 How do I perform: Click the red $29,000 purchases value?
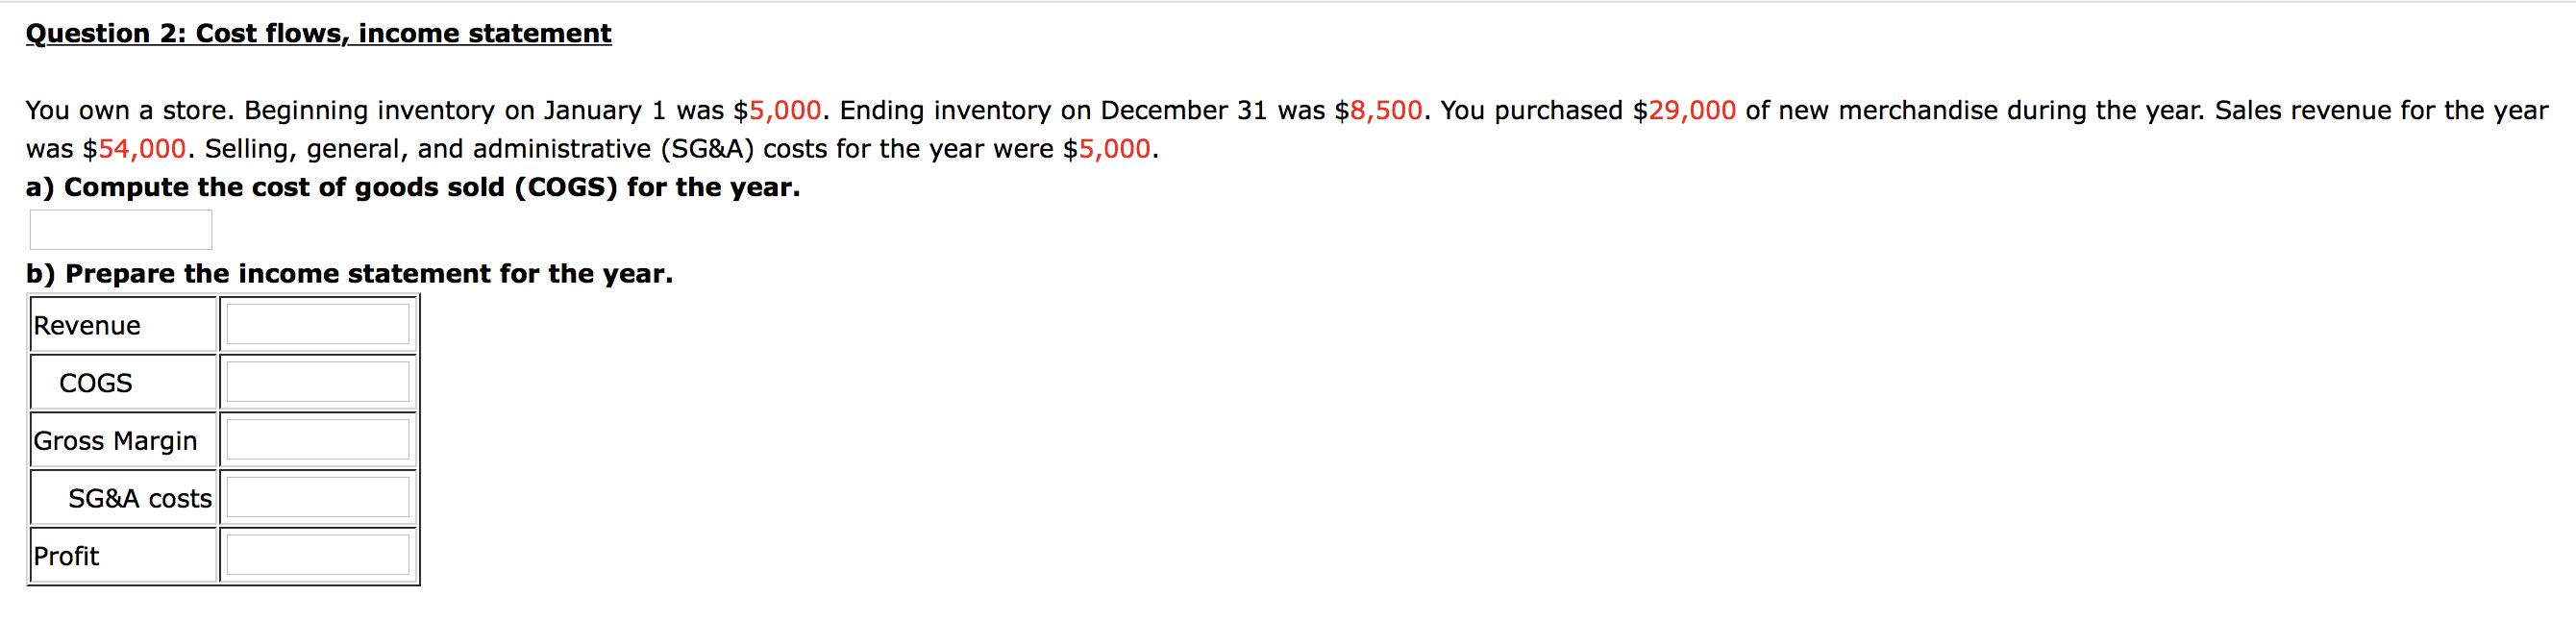(1684, 110)
